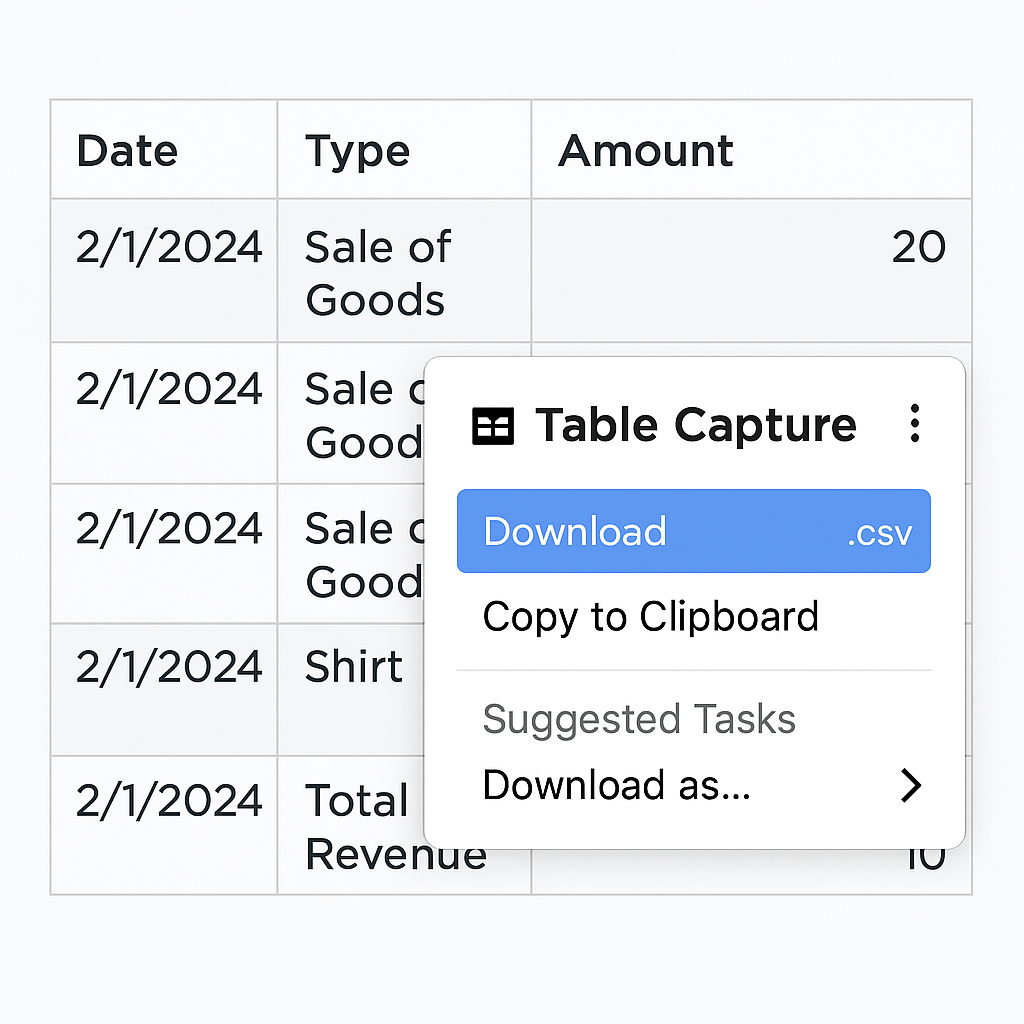The width and height of the screenshot is (1024, 1024).
Task: Select the Amount column header
Action: coord(646,151)
